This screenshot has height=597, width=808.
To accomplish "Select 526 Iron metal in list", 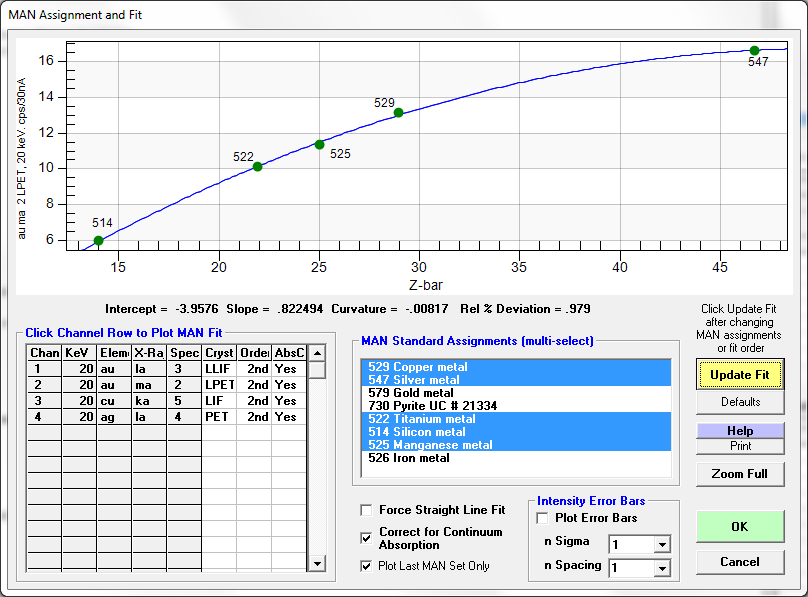I will click(x=408, y=458).
